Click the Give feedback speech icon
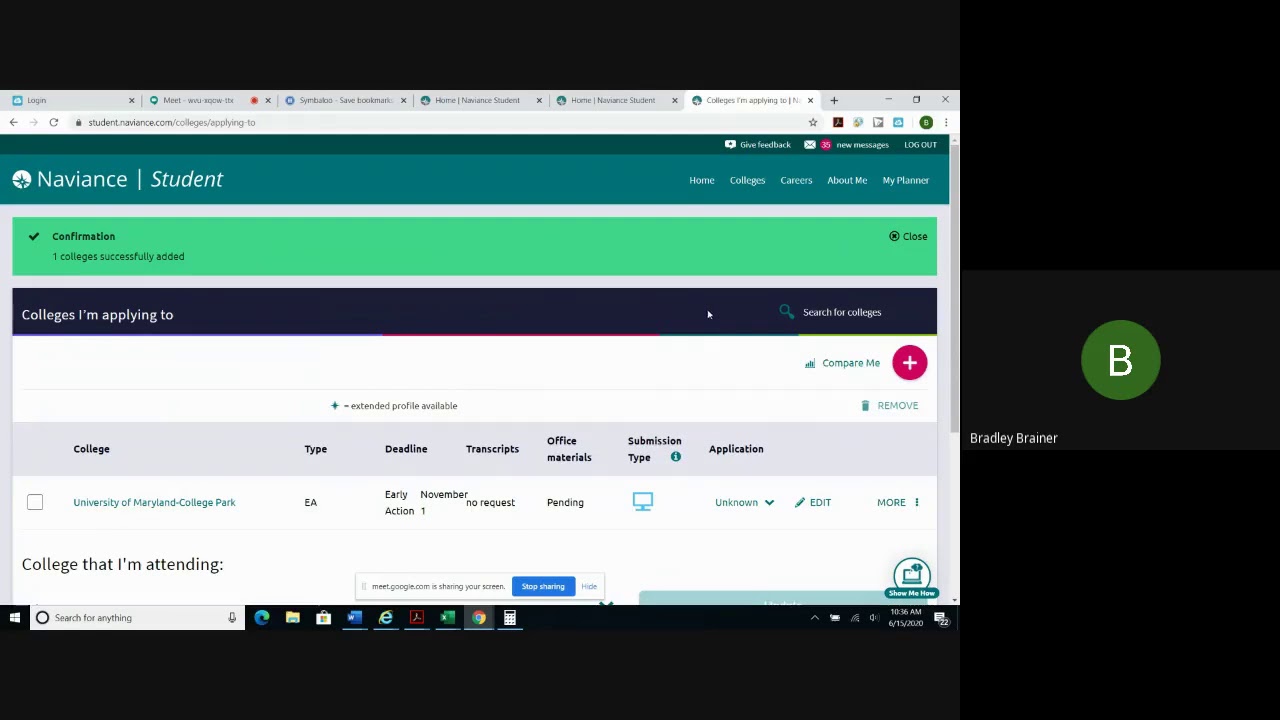Image resolution: width=1280 pixels, height=720 pixels. pos(730,145)
